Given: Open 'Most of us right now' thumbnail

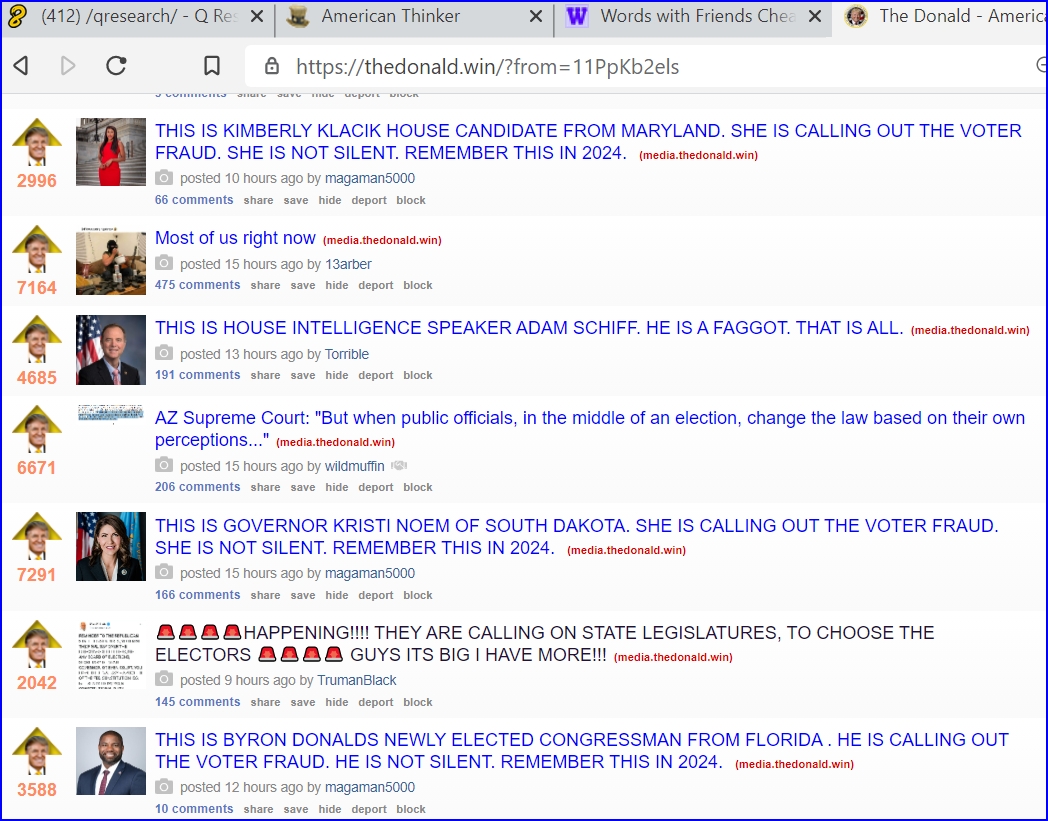Looking at the screenshot, I should (x=111, y=260).
